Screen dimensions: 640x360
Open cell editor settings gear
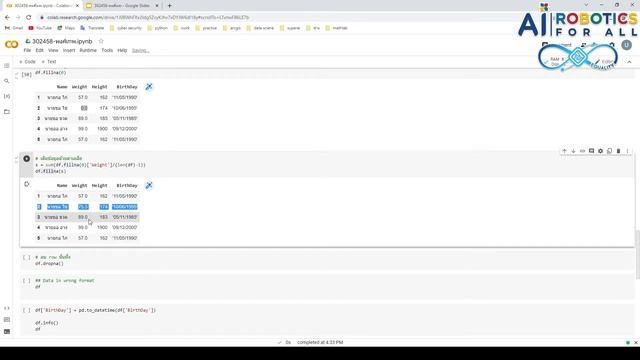[600, 151]
